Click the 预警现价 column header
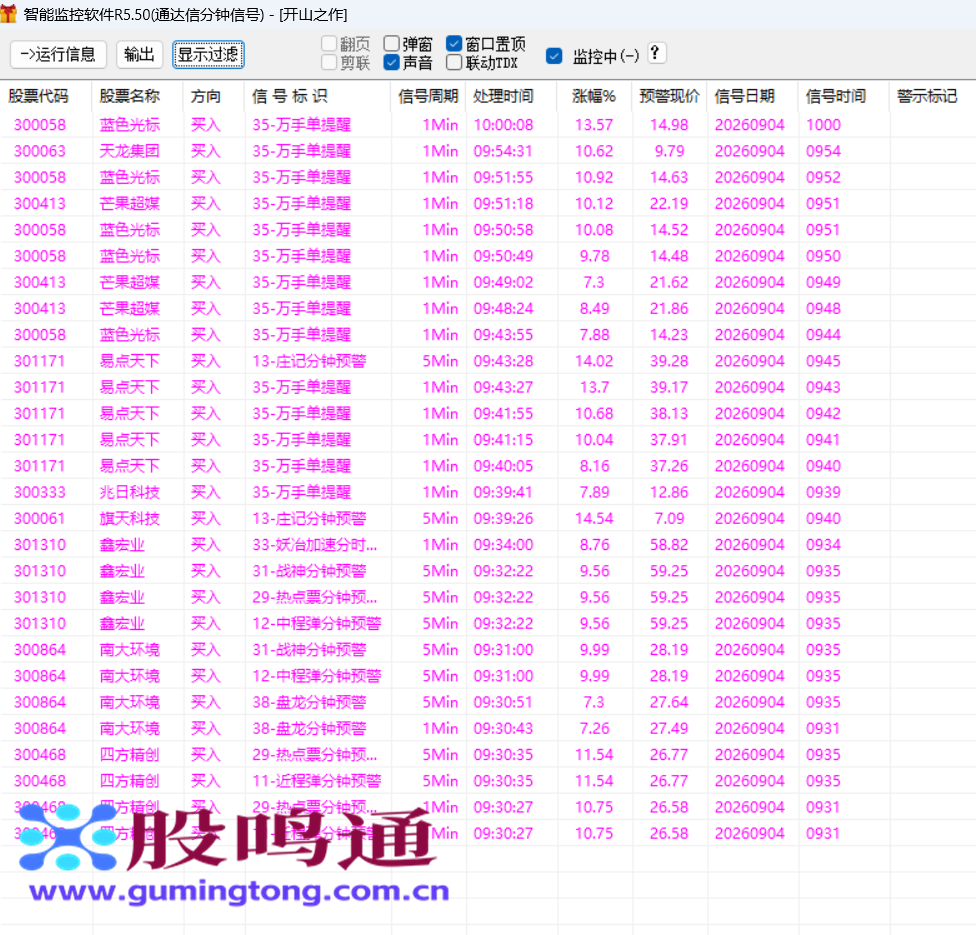Viewport: 976px width, 935px height. pos(669,96)
